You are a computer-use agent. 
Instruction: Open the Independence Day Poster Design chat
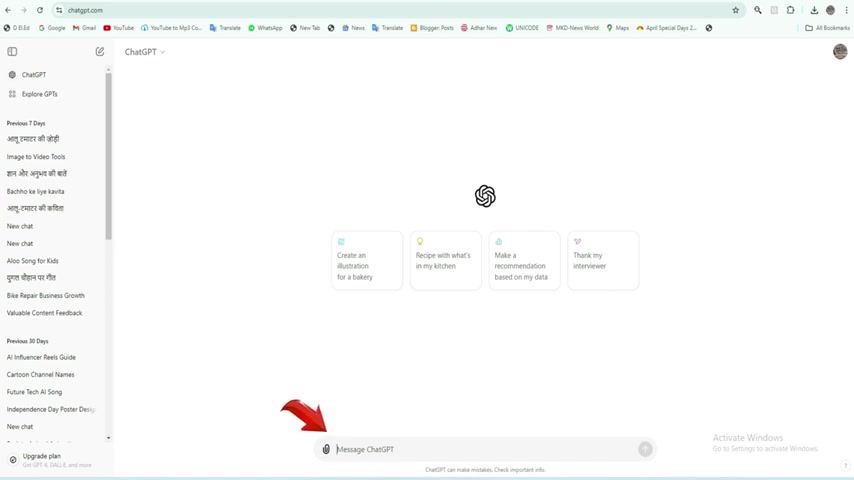pyautogui.click(x=51, y=409)
